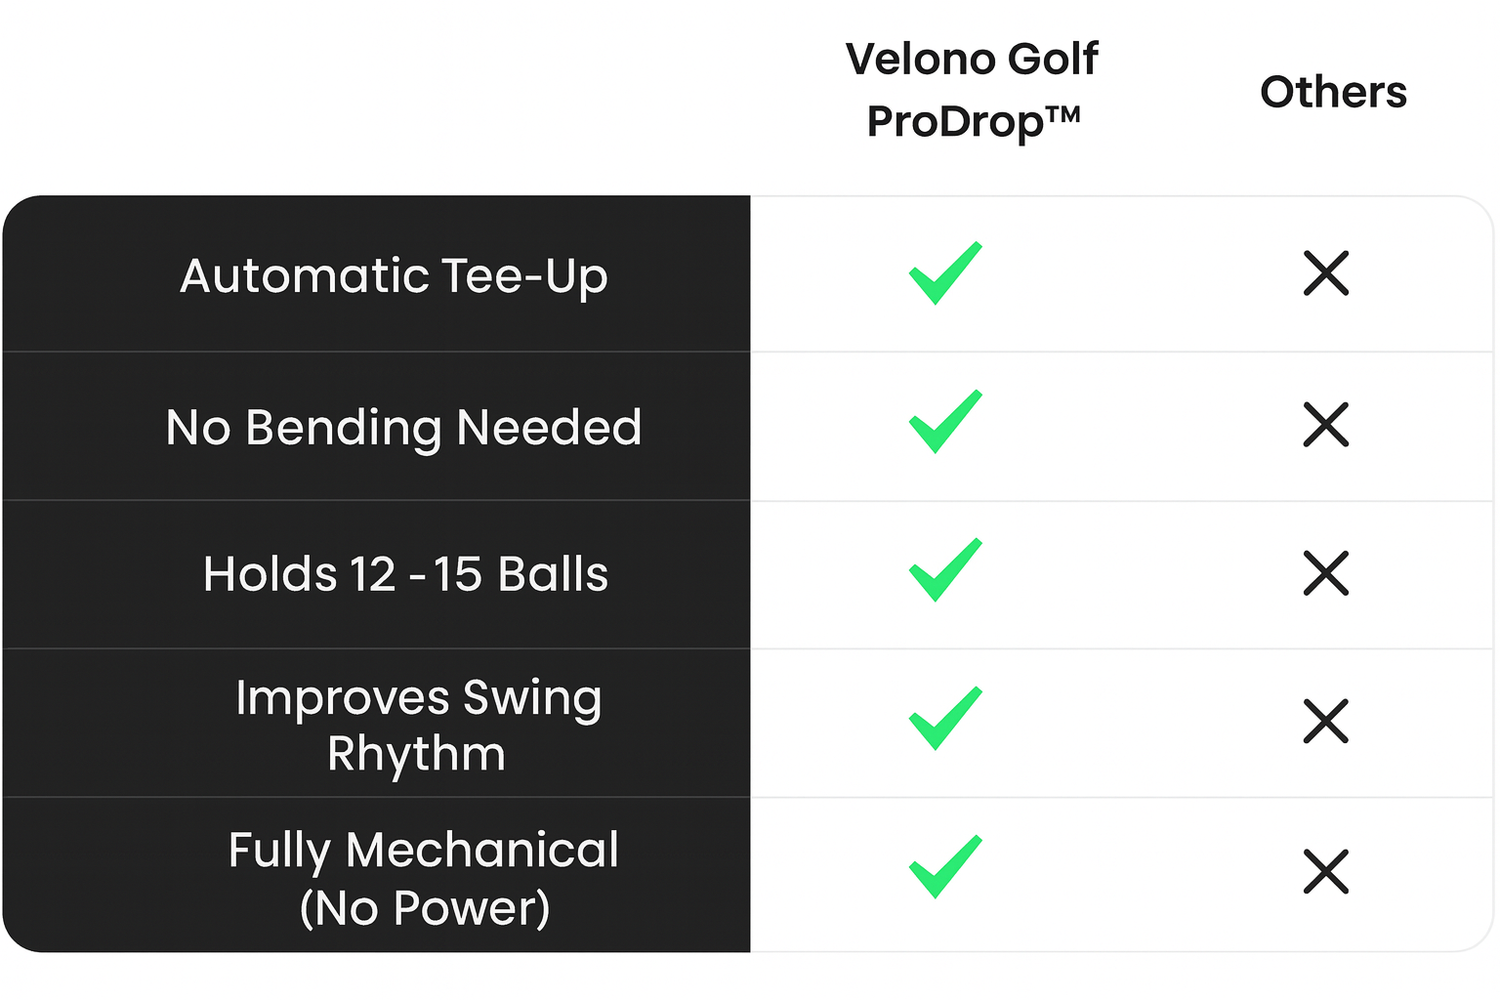Image resolution: width=1500 pixels, height=1000 pixels.
Task: Click the X mark for No Bending Needed
Action: (1326, 425)
